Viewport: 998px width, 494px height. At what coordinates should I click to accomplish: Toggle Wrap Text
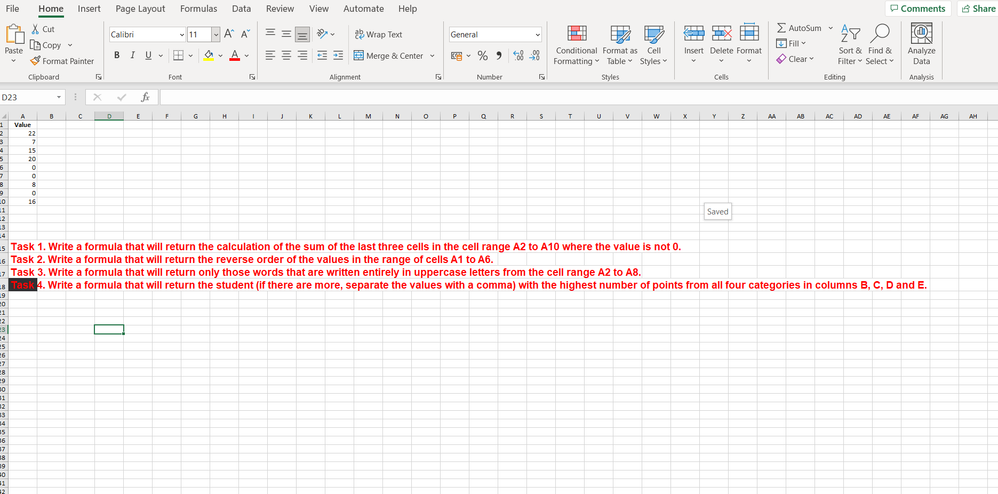(379, 34)
